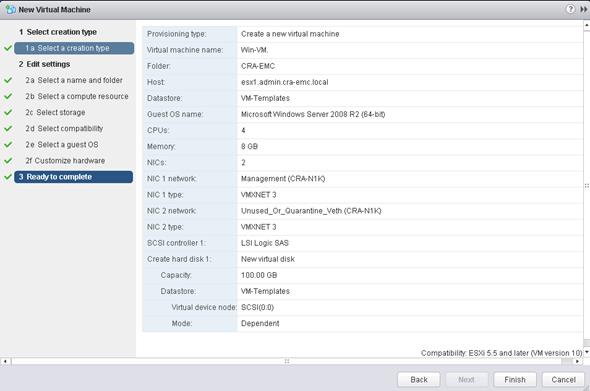Viewport: 590px width, 391px height.
Task: Click vertical scrollbar down arrow
Action: click(x=587, y=352)
